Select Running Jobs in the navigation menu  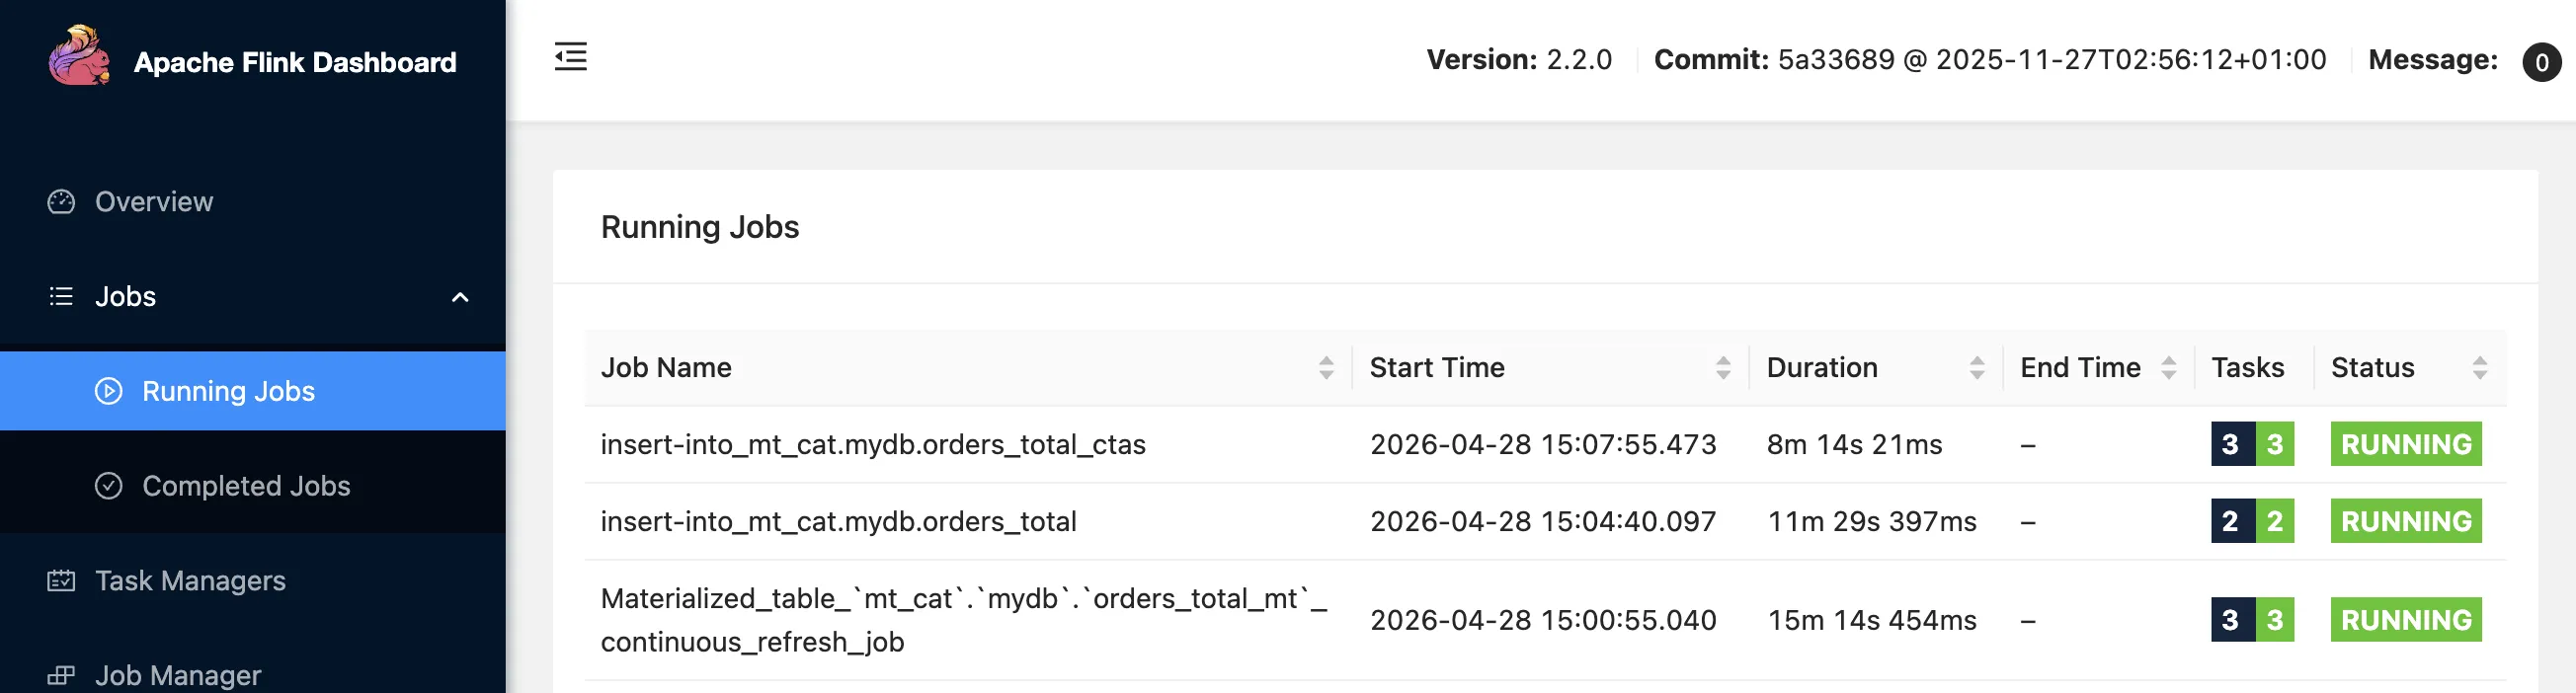[228, 390]
